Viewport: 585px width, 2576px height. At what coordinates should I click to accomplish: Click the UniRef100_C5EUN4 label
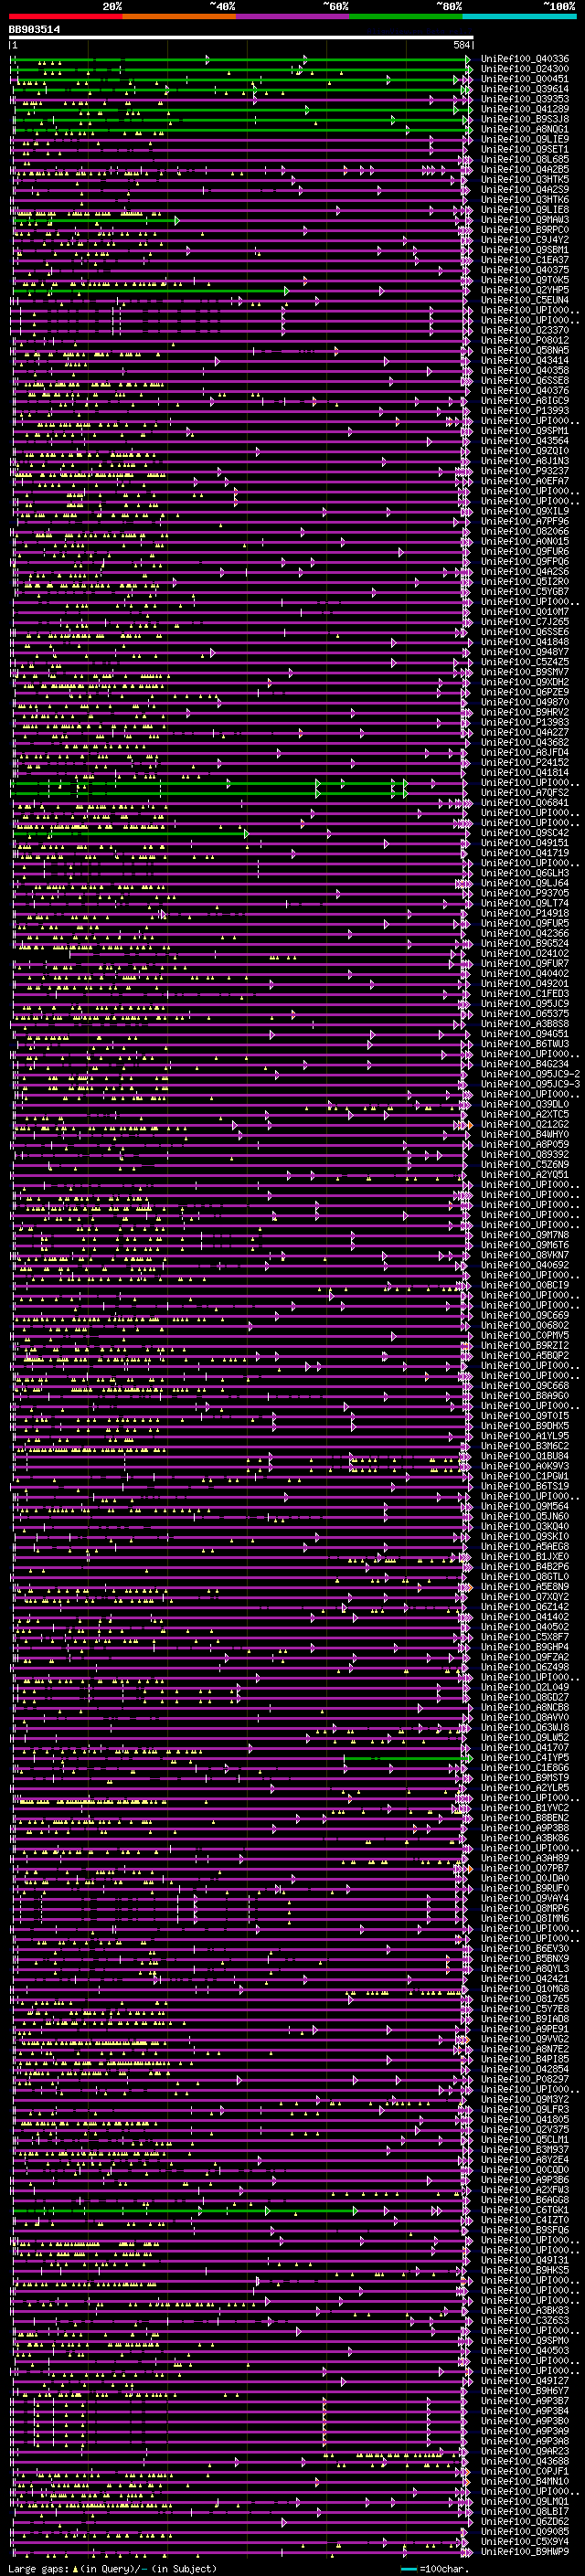pos(525,300)
